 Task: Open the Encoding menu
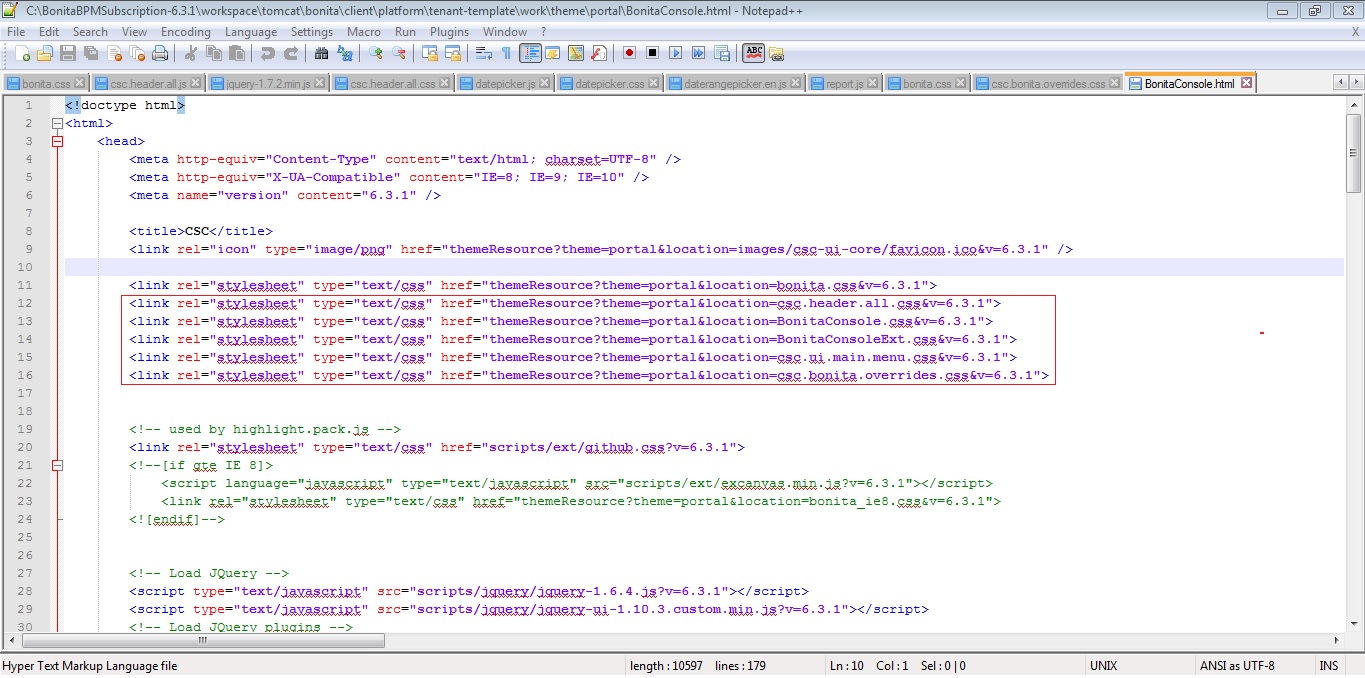[x=186, y=32]
